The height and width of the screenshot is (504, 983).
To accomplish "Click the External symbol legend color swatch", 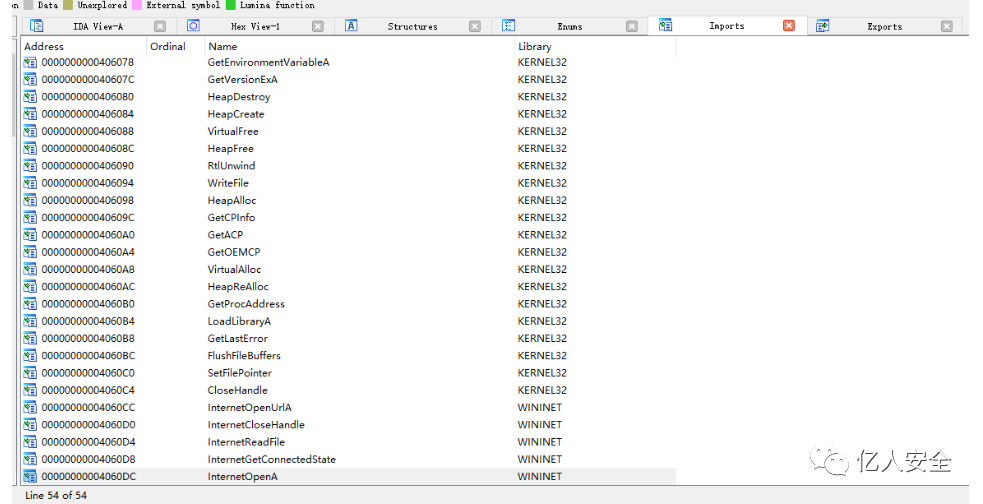I will (x=137, y=4).
